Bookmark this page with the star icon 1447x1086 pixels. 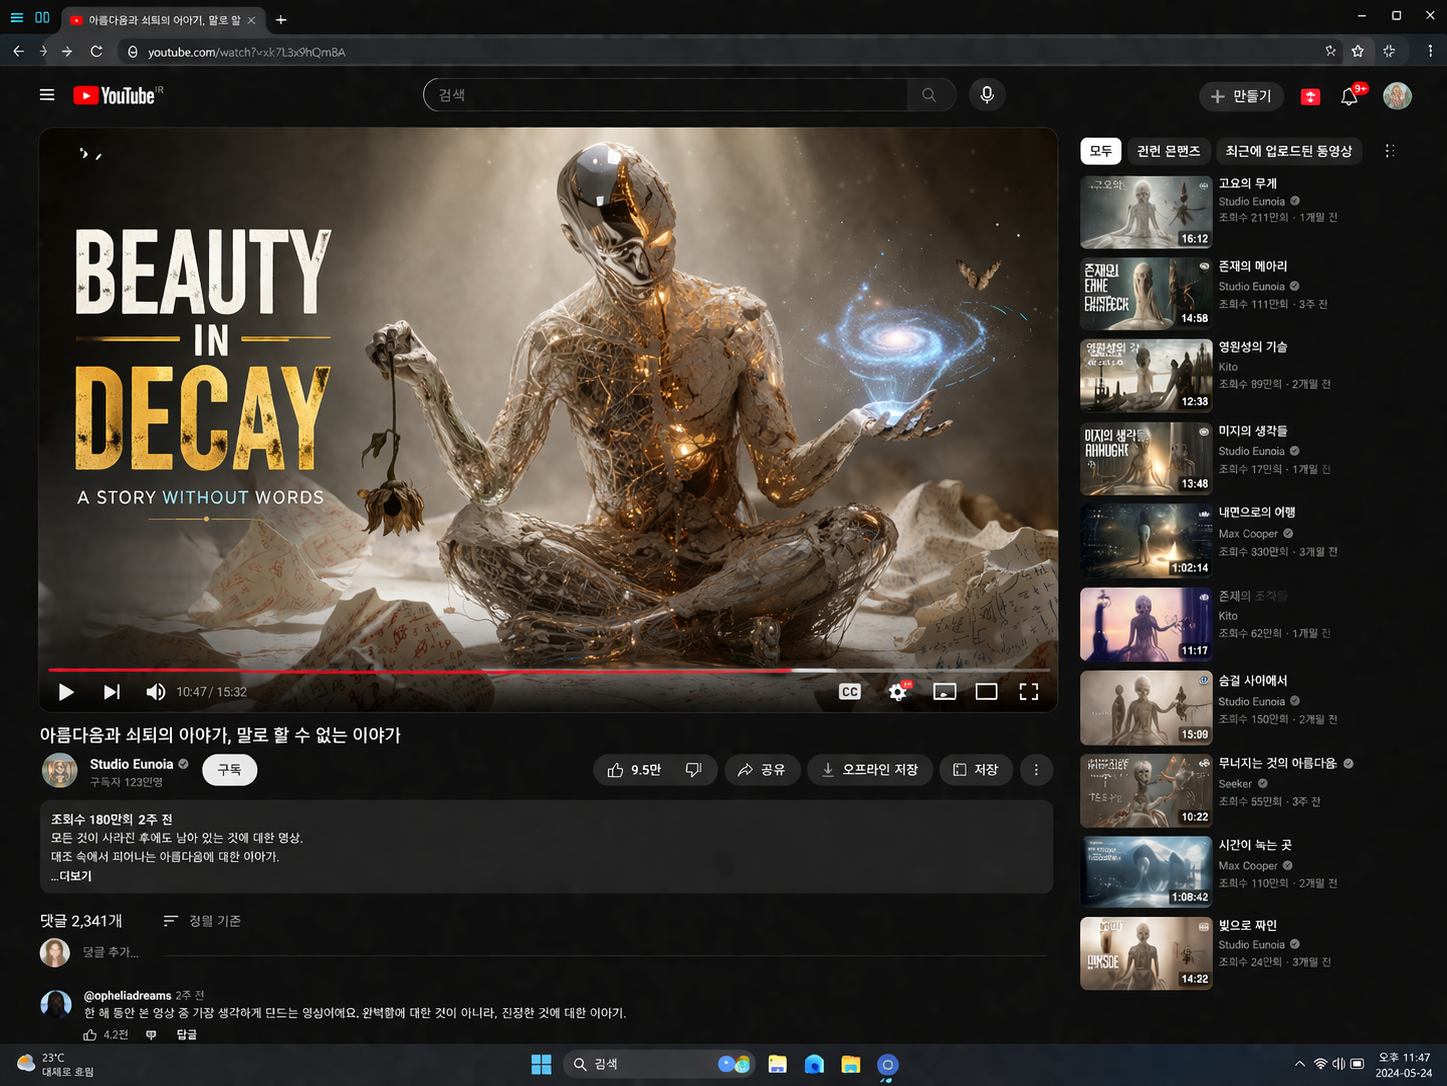(1358, 51)
